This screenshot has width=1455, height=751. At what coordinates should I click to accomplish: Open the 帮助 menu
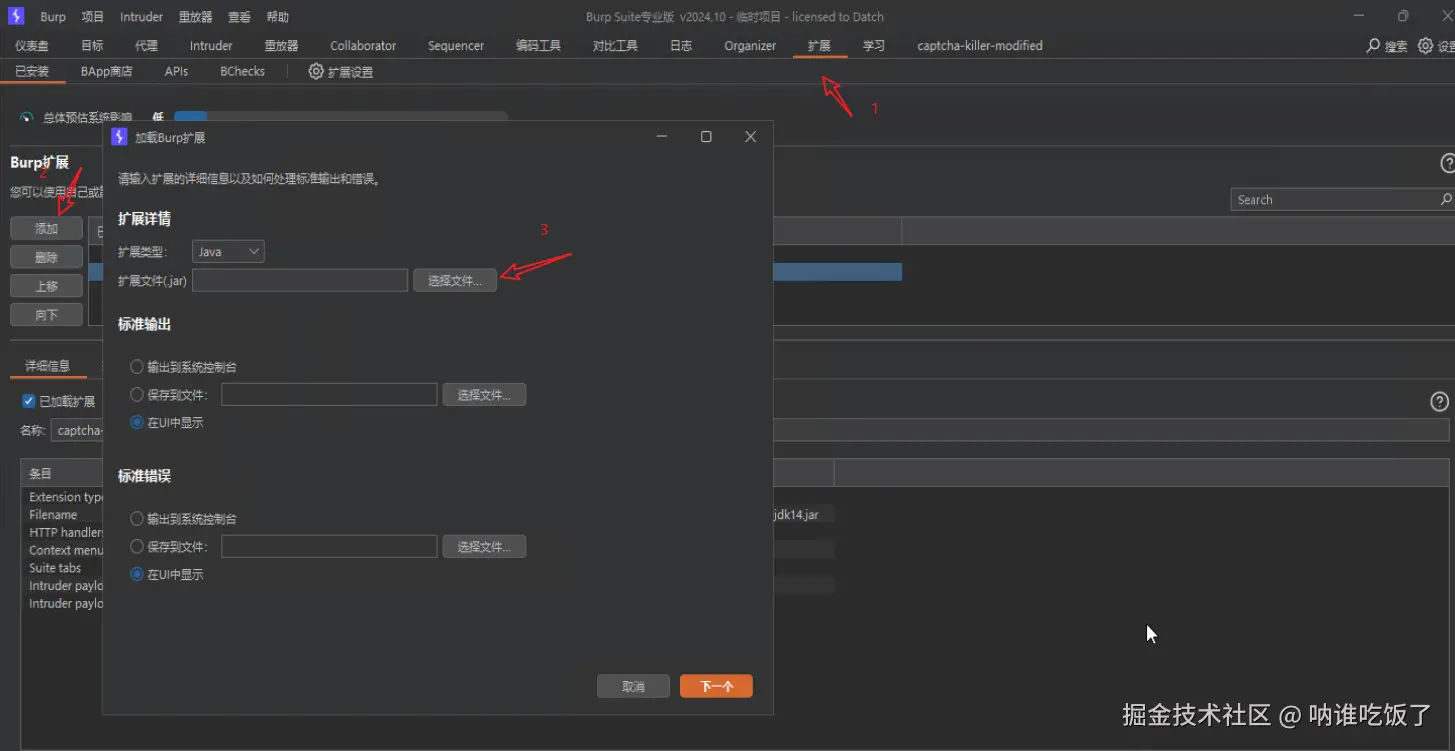278,17
